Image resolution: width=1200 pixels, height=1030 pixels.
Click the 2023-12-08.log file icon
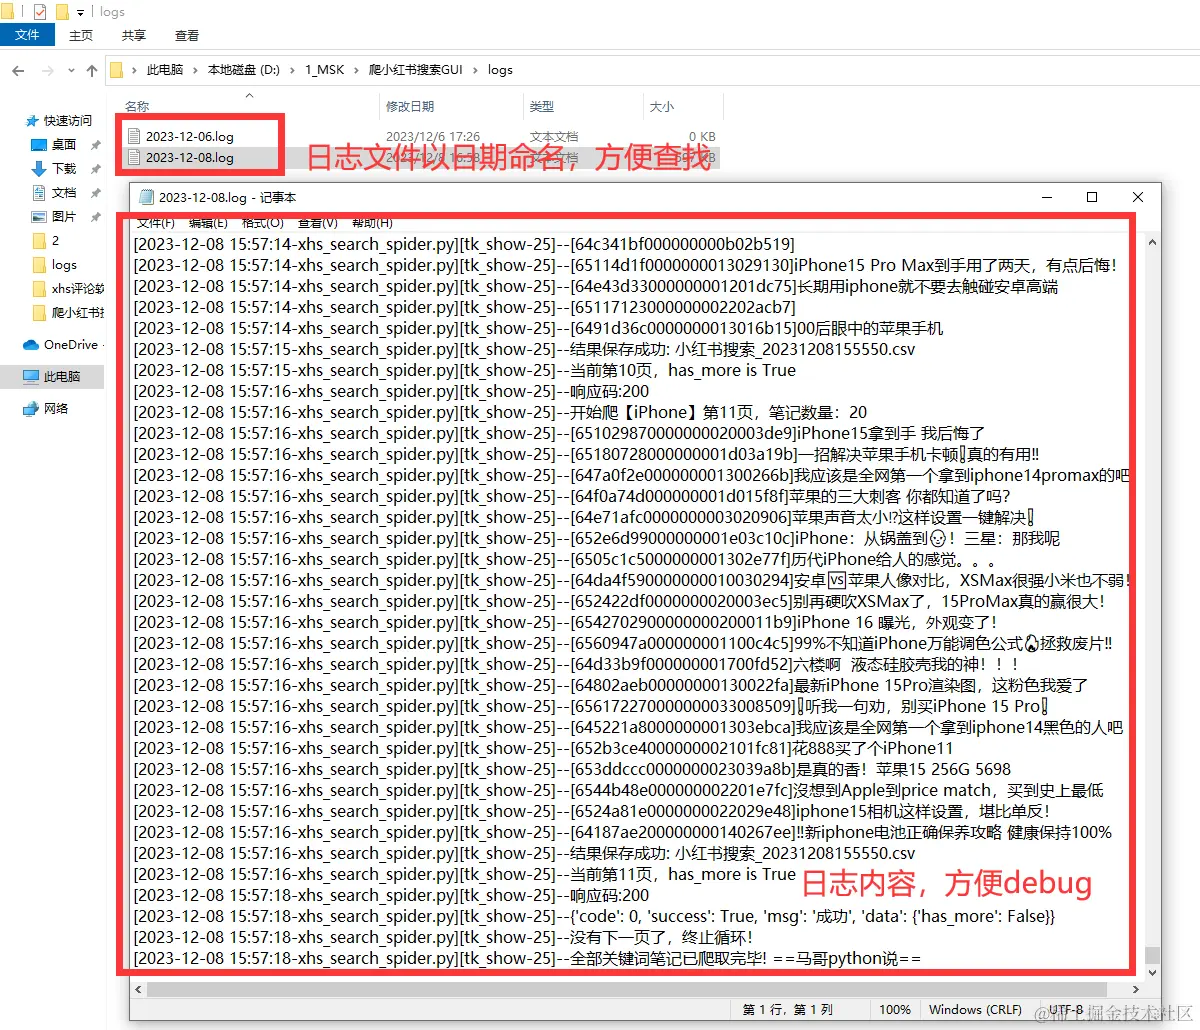[x=134, y=157]
